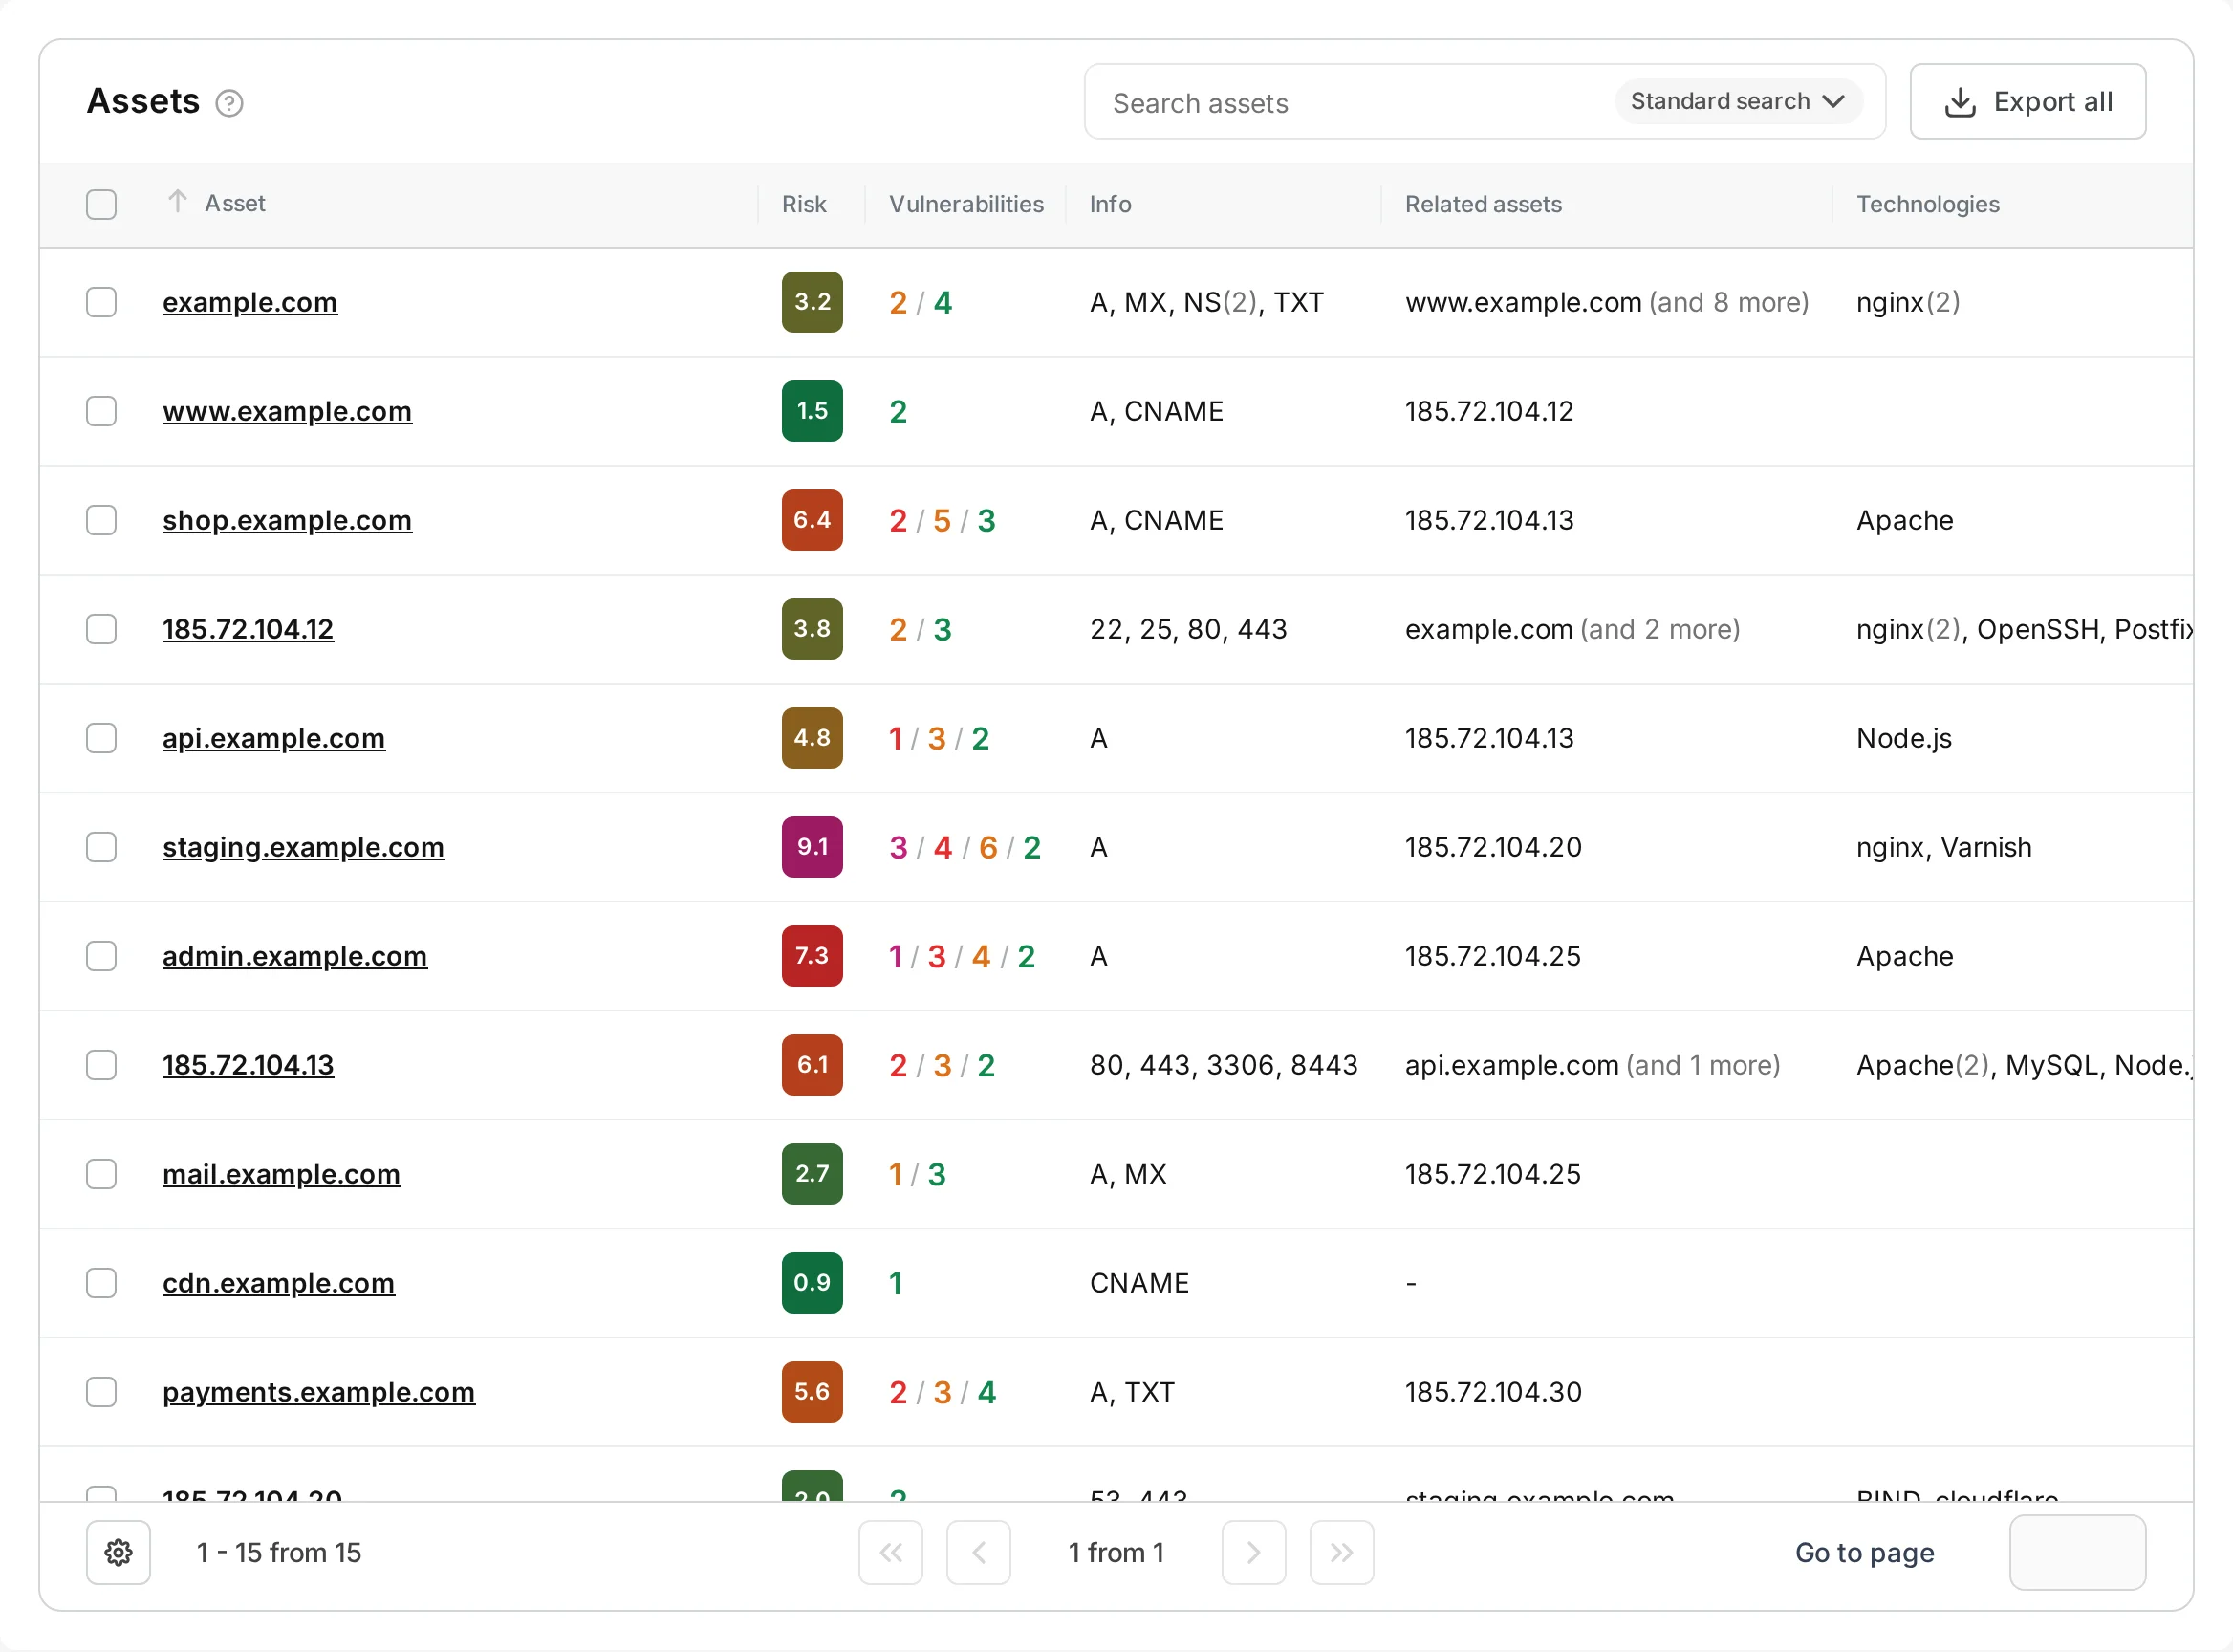The width and height of the screenshot is (2233, 1652).
Task: Click the download icon in Export all
Action: (1960, 101)
